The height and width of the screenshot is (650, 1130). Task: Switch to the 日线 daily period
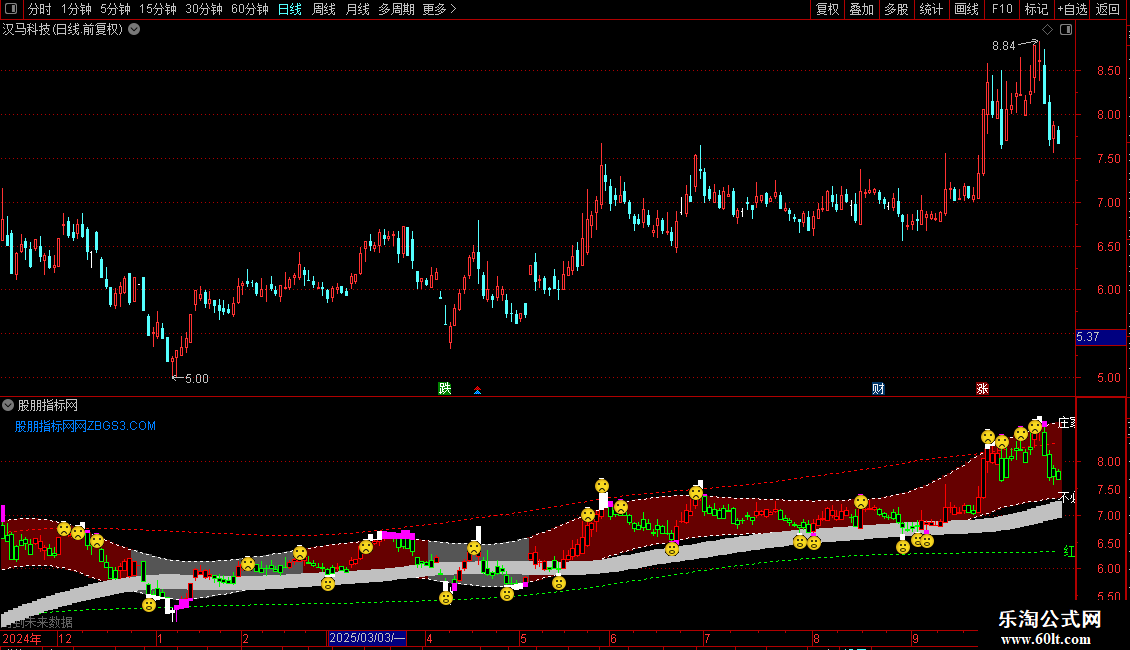pos(290,9)
